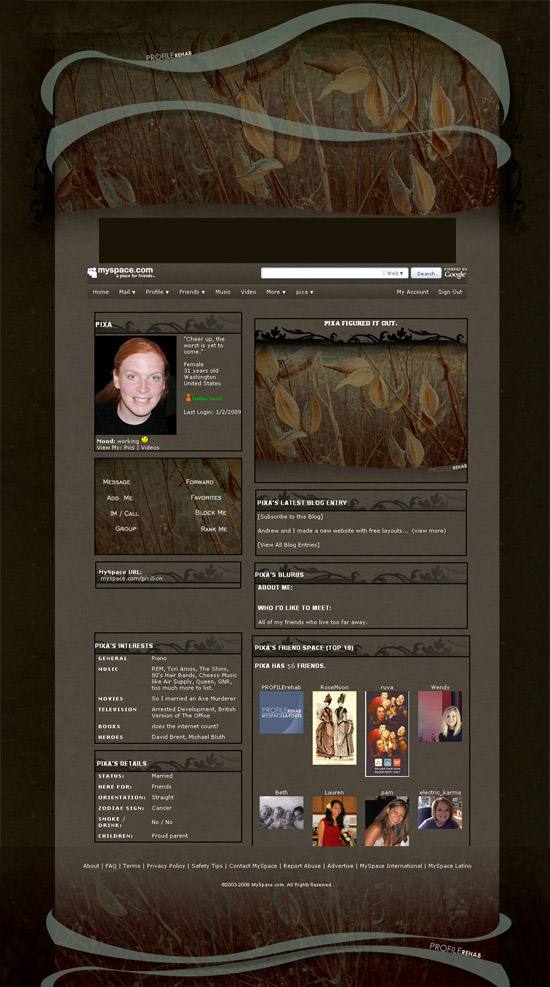Click Advertise in footer

pos(340,866)
